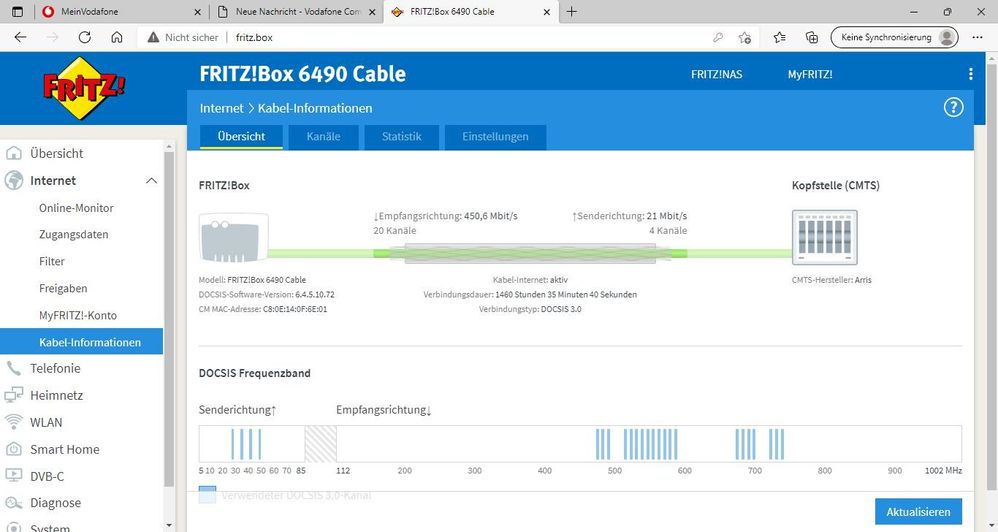Click the Aktualisieren button
This screenshot has height=532, width=998.
[918, 512]
